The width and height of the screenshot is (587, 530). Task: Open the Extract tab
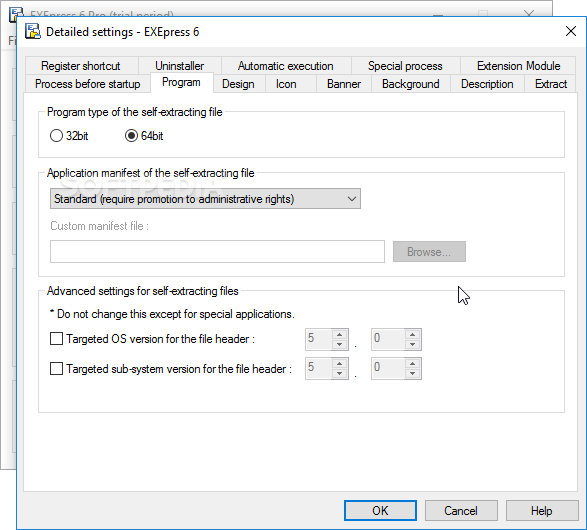551,84
